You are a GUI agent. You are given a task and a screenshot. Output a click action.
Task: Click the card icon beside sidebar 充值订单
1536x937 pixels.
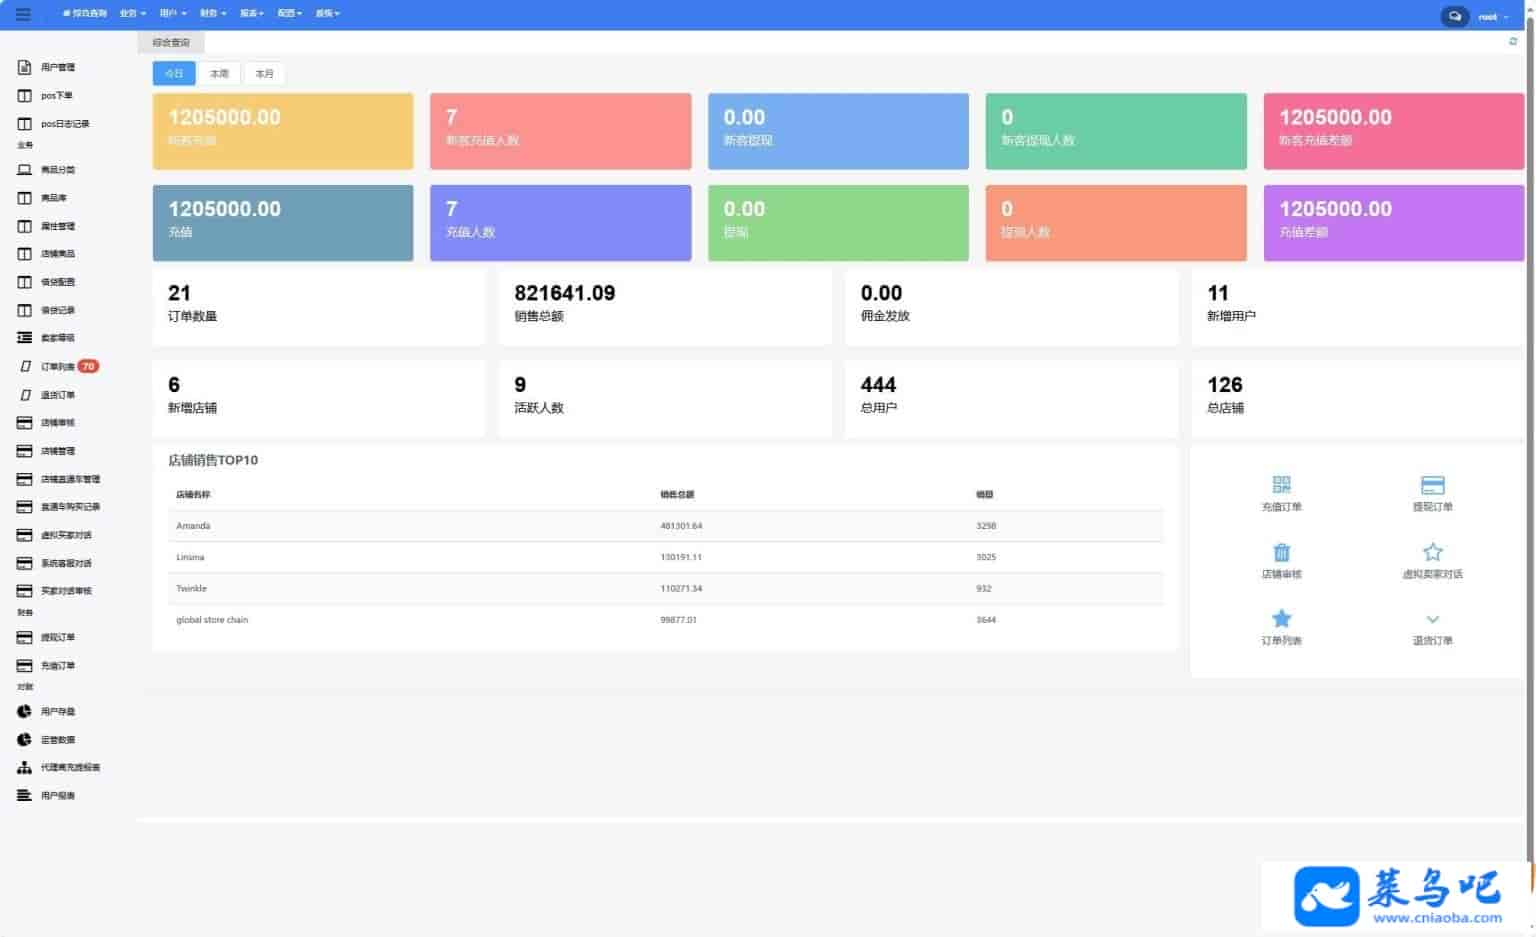coord(25,665)
